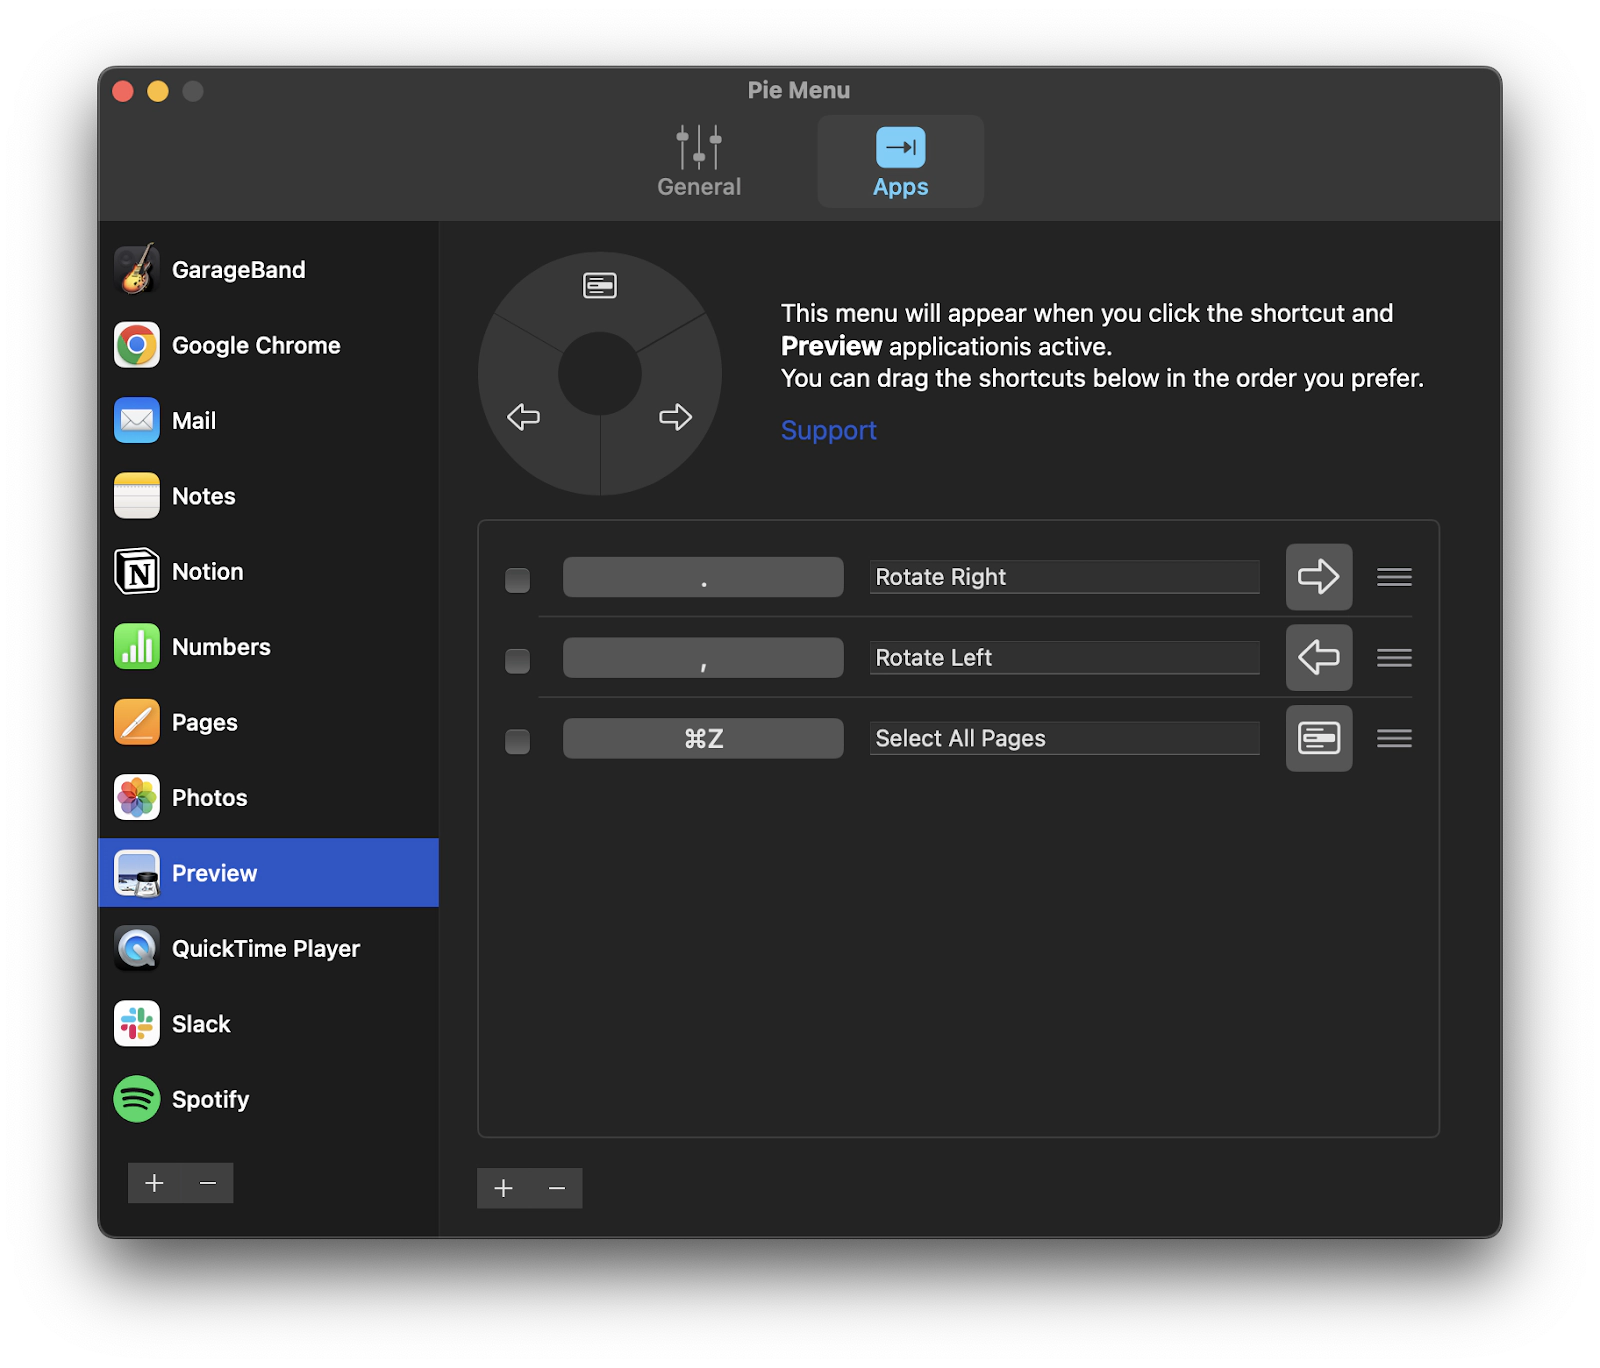
Task: Select Spotify in the sidebar
Action: tap(268, 1099)
